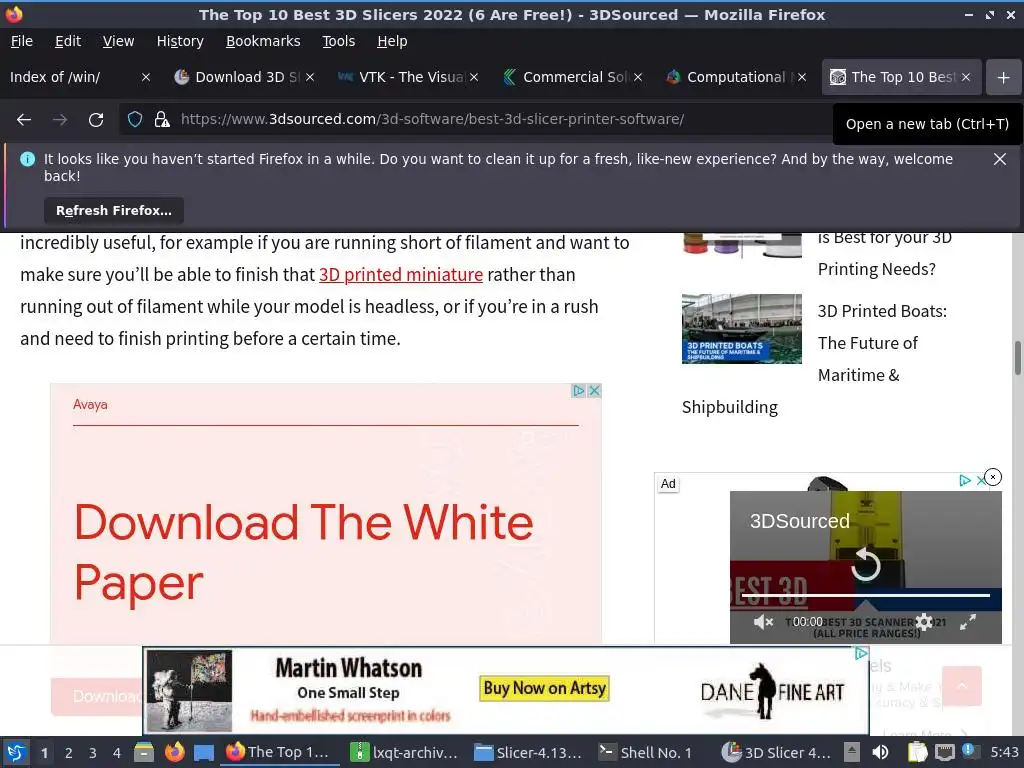
Task: Launch file manager from panel
Action: point(144,752)
